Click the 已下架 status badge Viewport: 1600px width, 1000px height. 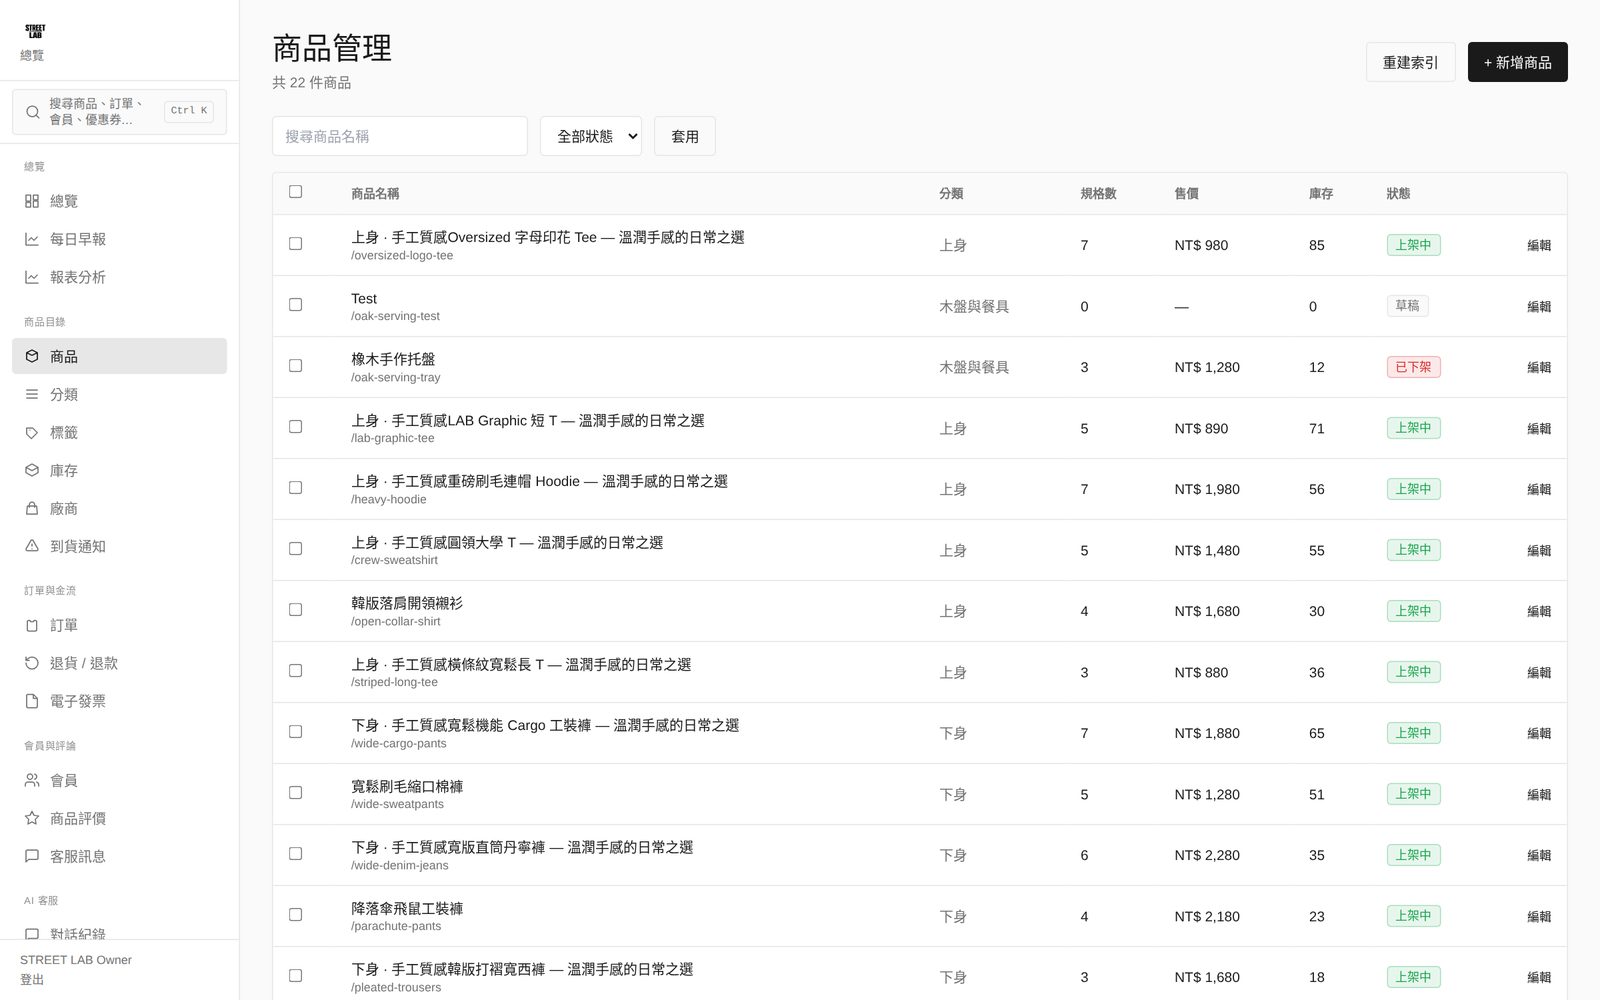(1413, 367)
